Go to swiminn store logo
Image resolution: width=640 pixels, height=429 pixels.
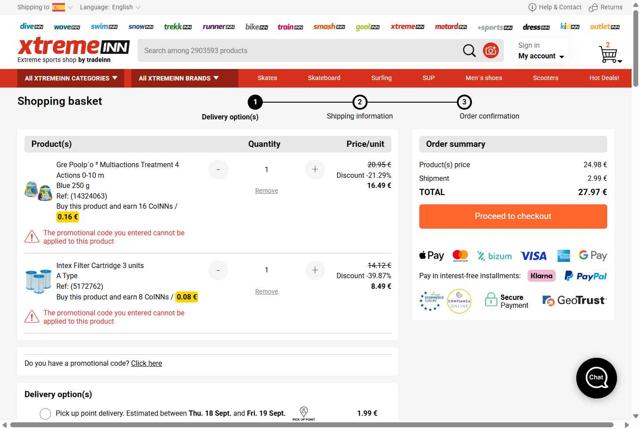[104, 27]
